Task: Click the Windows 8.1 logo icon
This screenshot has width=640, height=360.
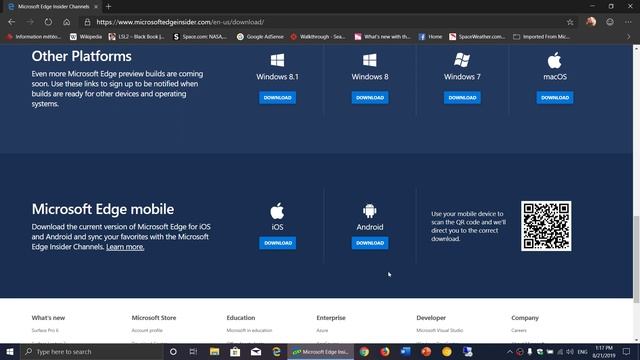Action: (x=278, y=60)
